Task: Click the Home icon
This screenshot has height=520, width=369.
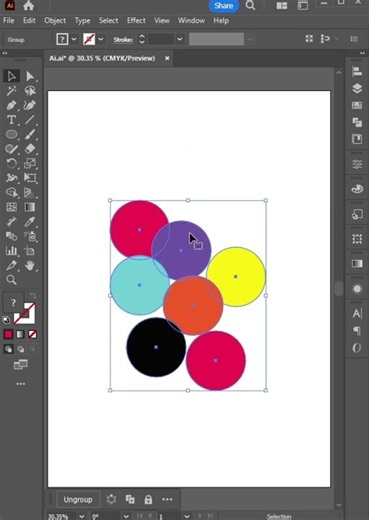Action: 29,6
